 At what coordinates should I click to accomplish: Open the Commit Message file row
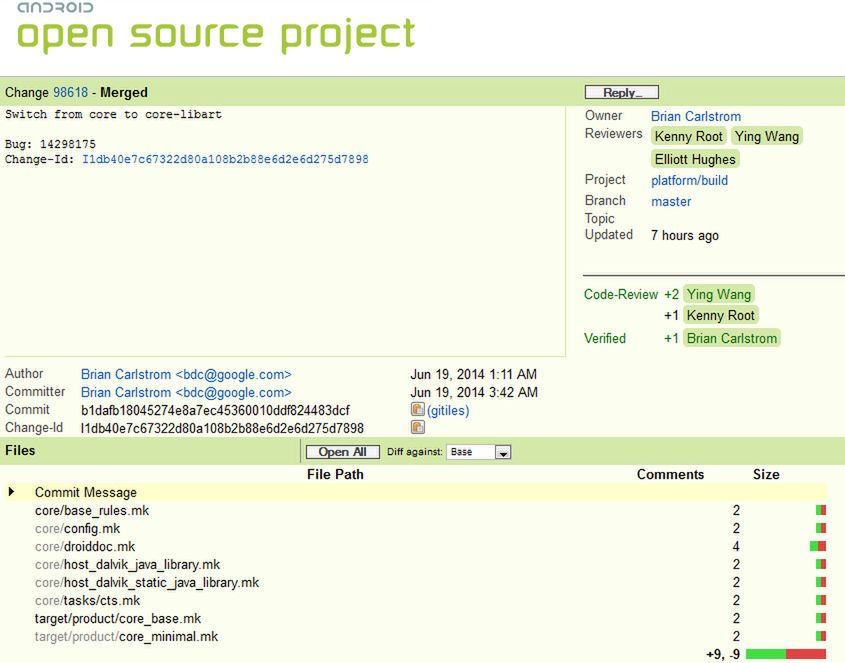pyautogui.click(x=86, y=492)
